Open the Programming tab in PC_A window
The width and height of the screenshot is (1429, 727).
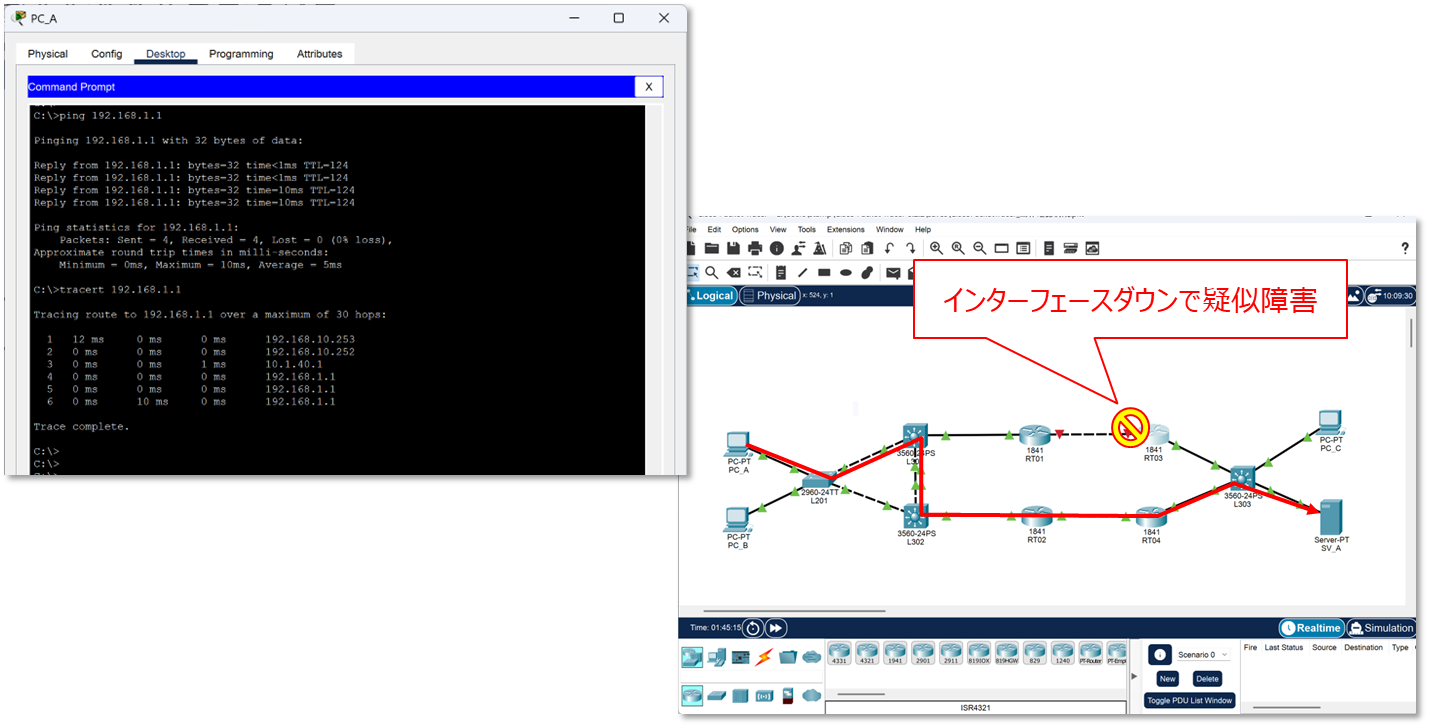click(x=241, y=54)
